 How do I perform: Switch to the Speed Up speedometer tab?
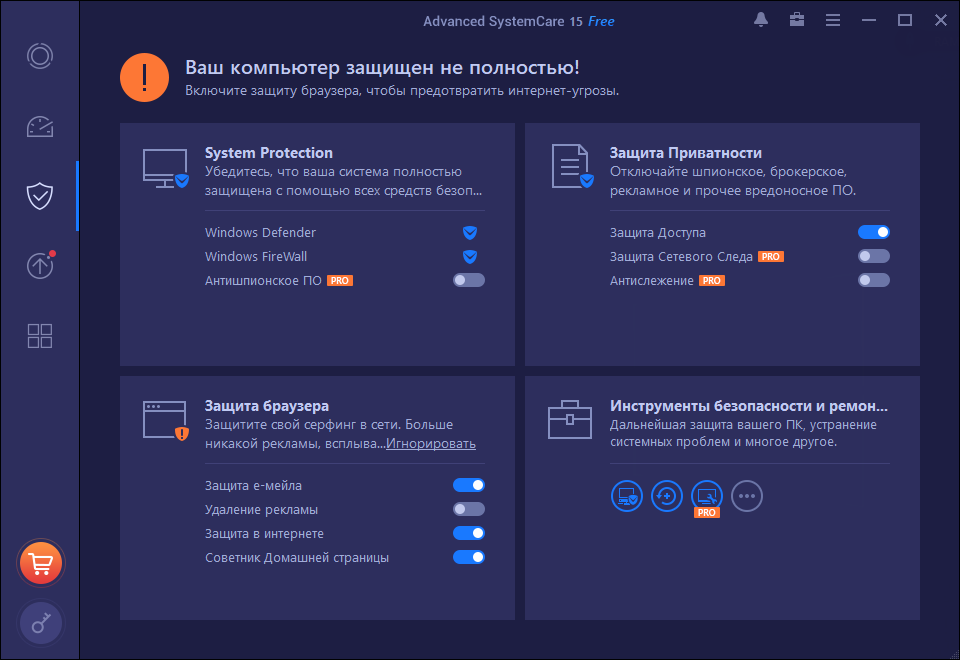pyautogui.click(x=39, y=127)
